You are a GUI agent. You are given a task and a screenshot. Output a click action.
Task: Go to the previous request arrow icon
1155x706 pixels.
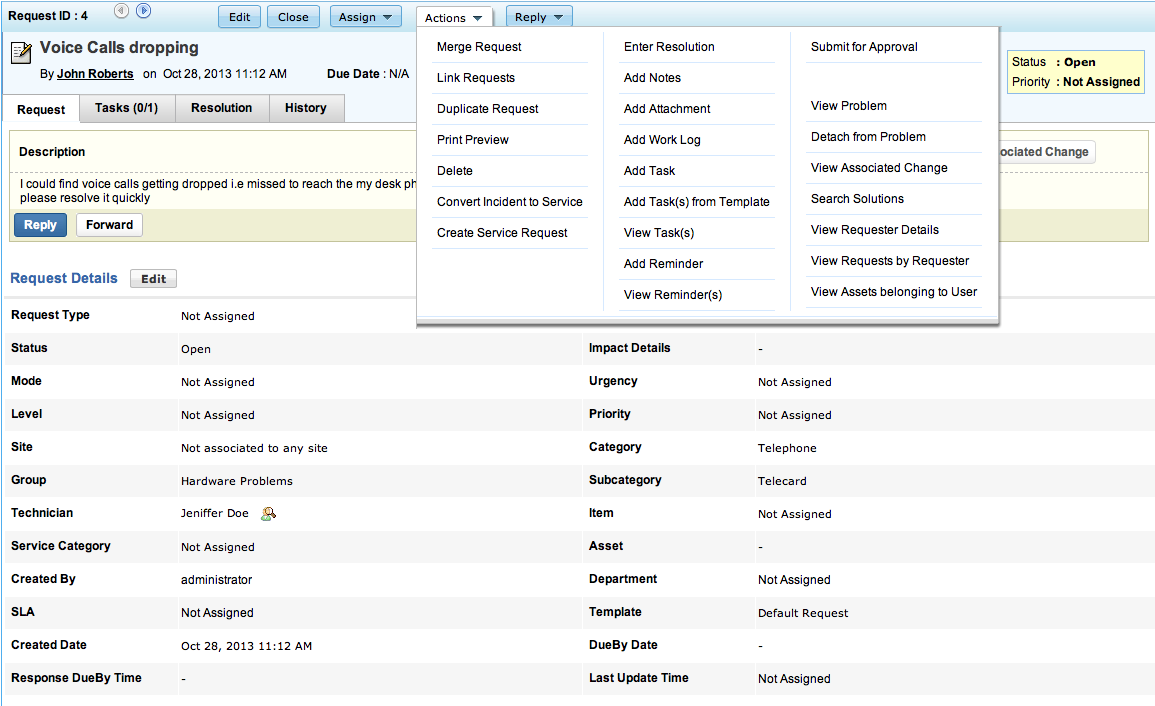(x=122, y=11)
